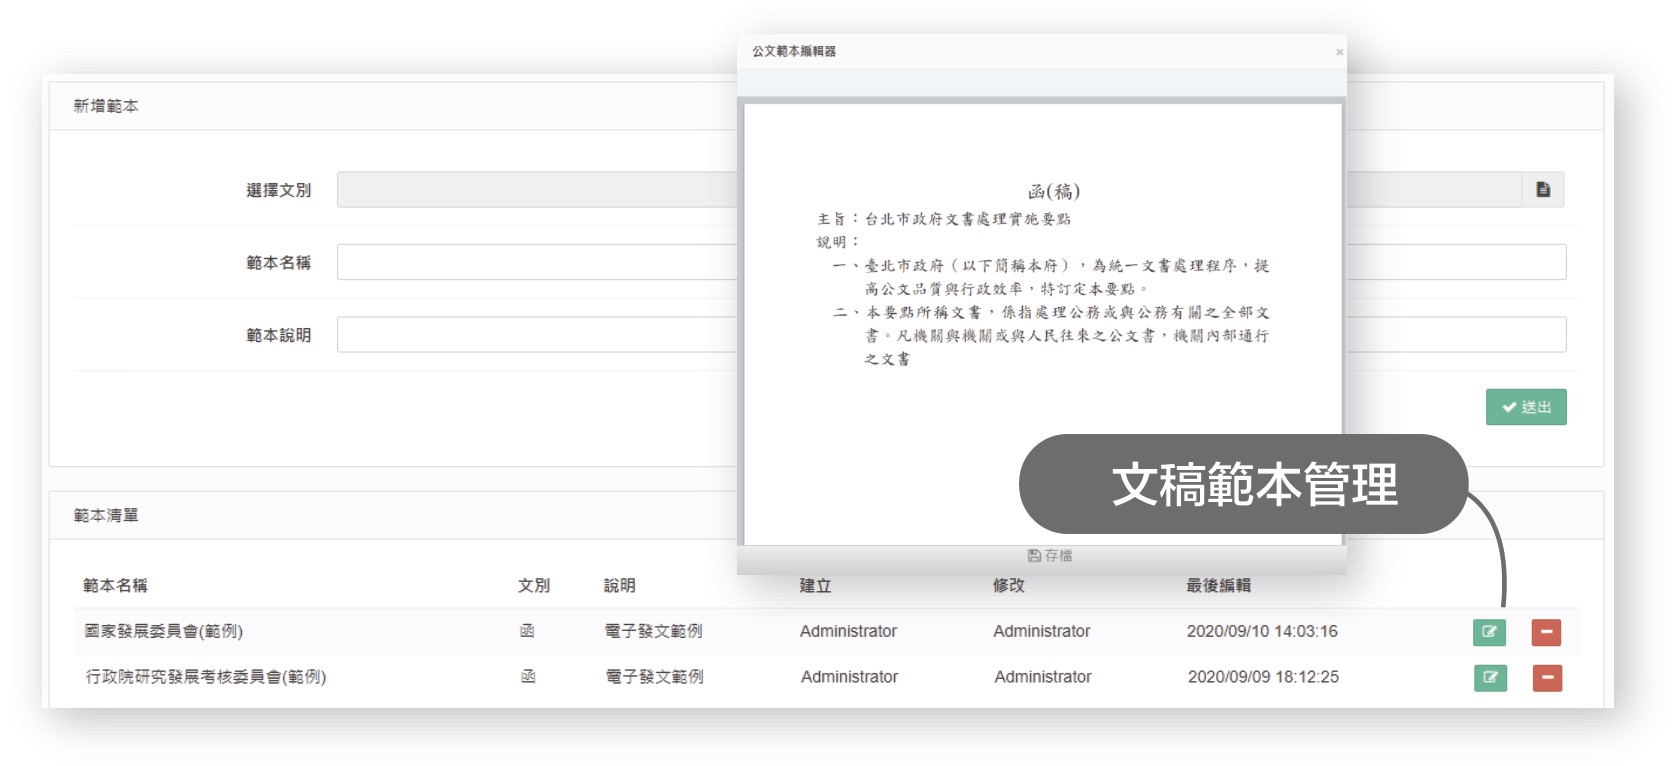Select the 行政院研究發展考核委員會(範例) template name
The height and width of the screenshot is (766, 1676).
206,677
